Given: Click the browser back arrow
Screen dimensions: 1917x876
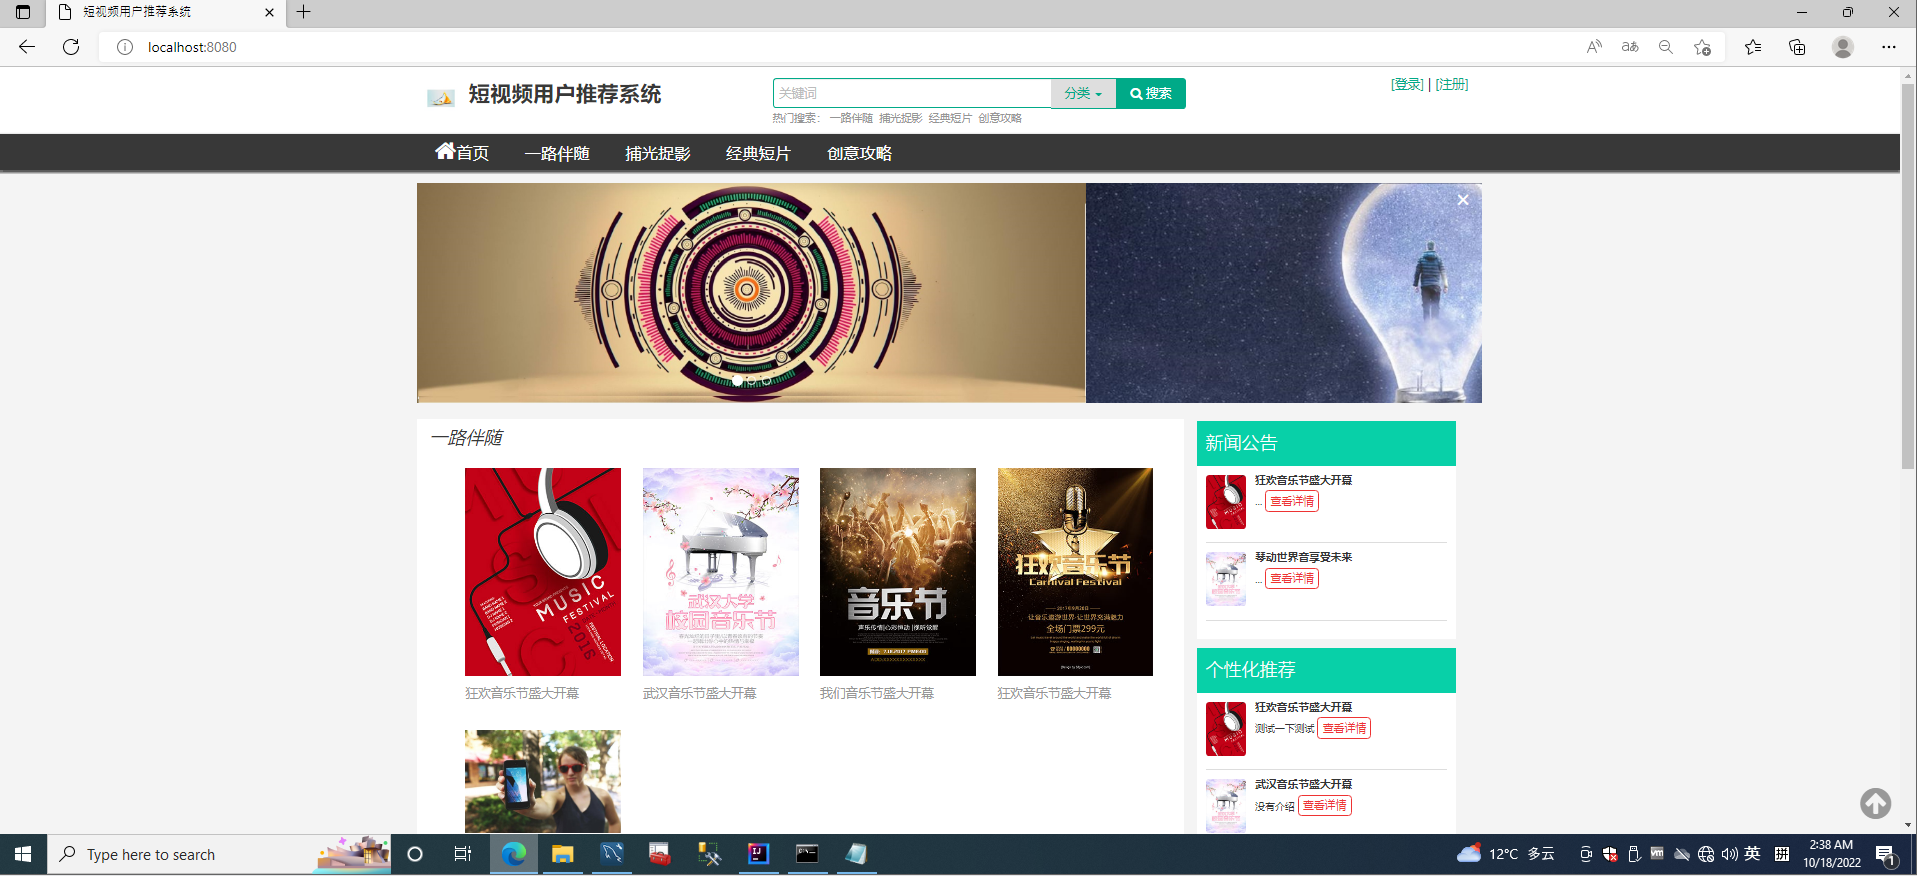Looking at the screenshot, I should click(27, 47).
